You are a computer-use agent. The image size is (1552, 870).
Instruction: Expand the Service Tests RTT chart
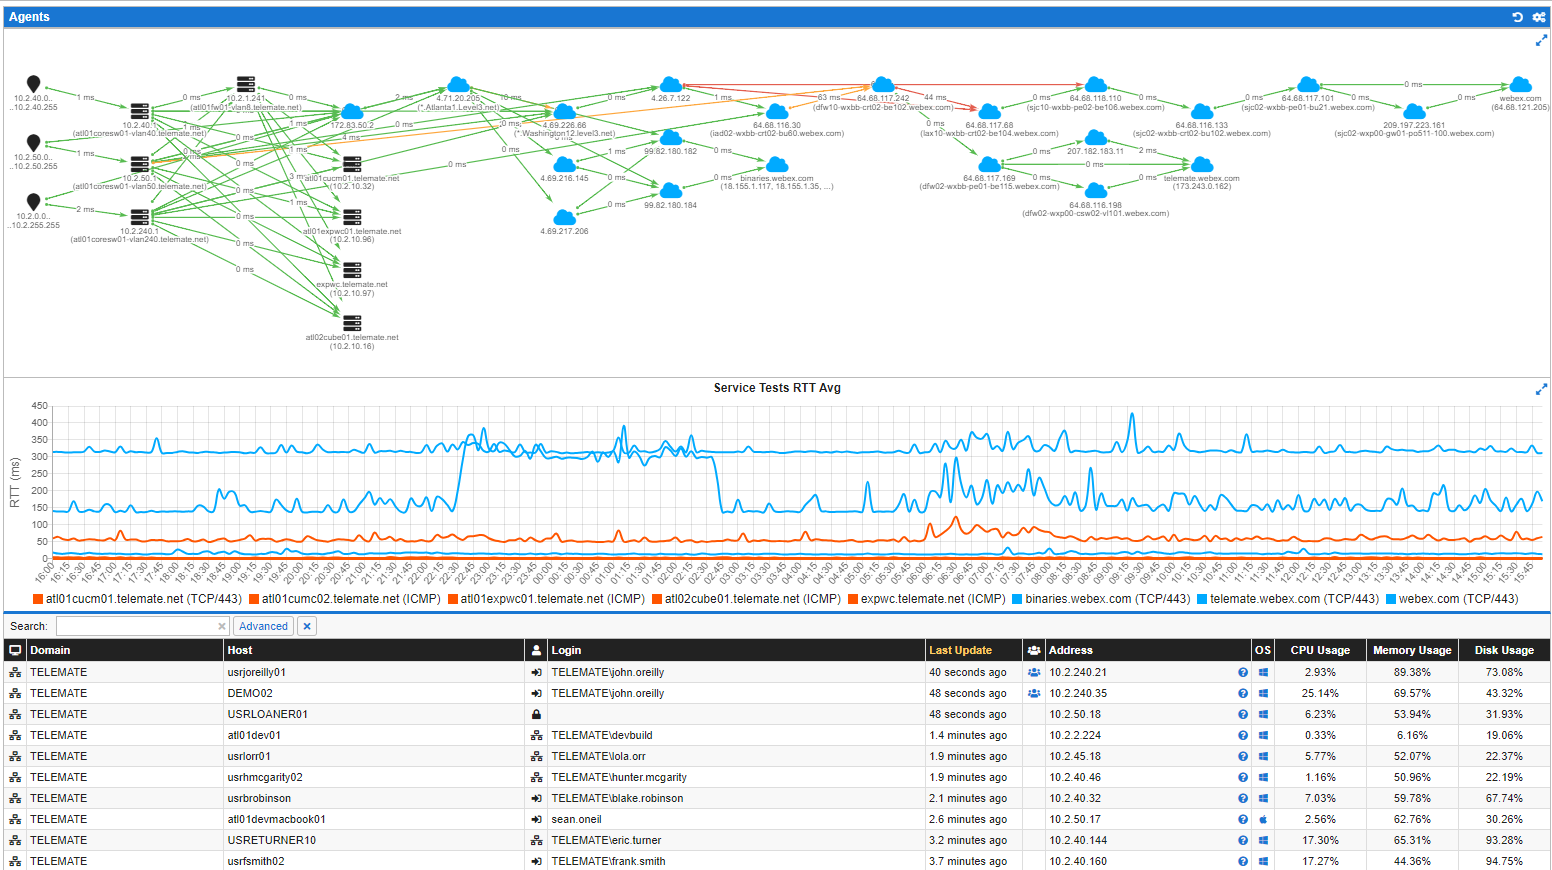1541,389
